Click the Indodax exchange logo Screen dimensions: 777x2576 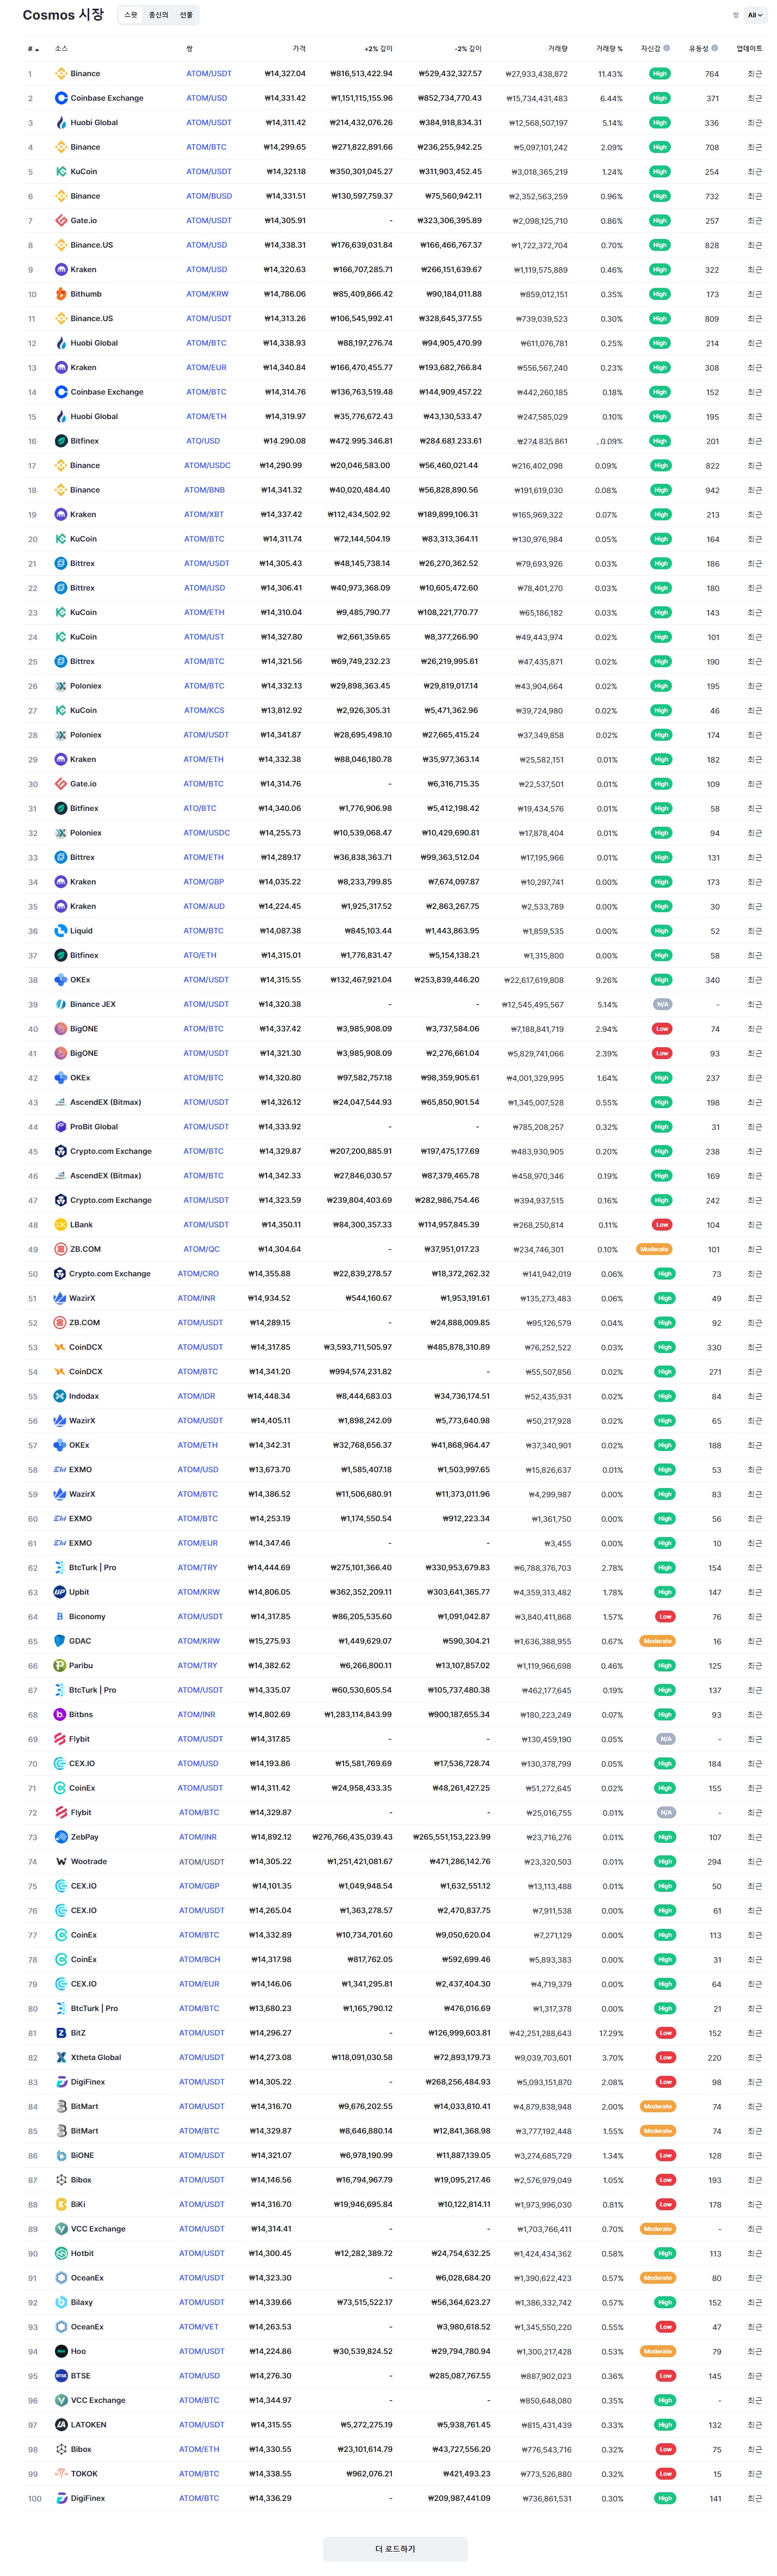[x=60, y=1396]
